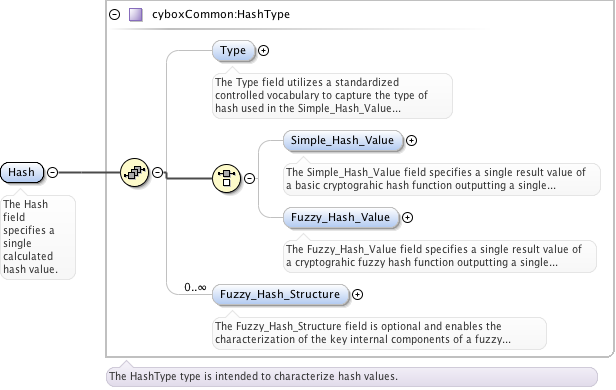The height and width of the screenshot is (390, 616).
Task: Click the cyboxCommon:HashType title label
Action: (221, 15)
